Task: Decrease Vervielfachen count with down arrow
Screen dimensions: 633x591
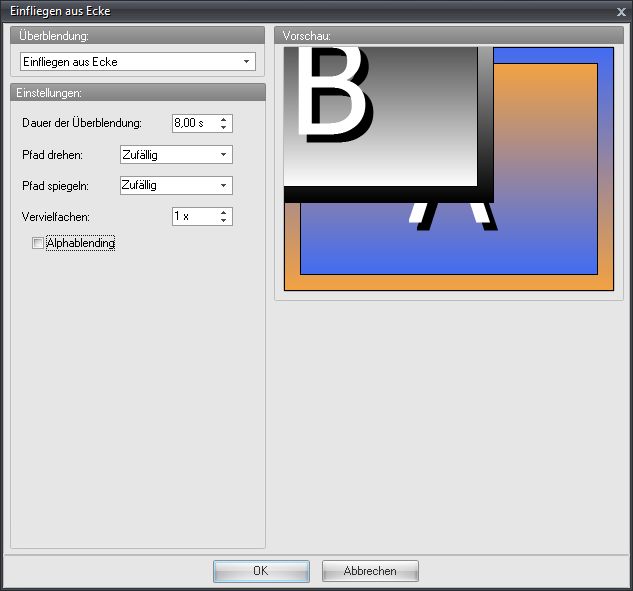Action: tap(224, 221)
